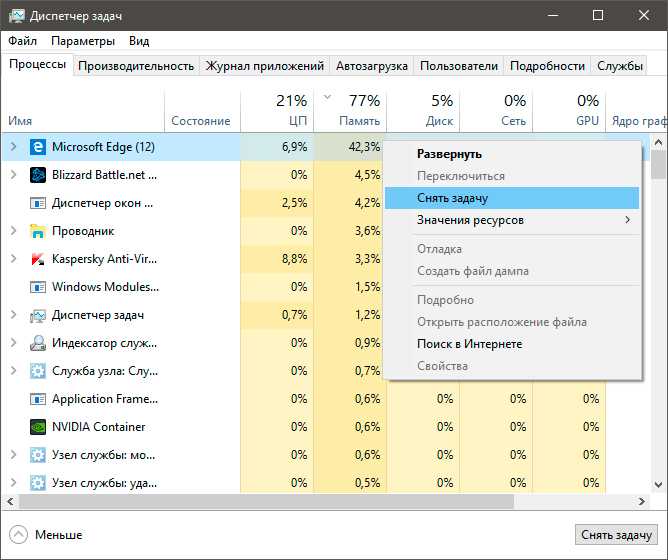Viewport: 668px width, 560px height.
Task: Click the NVIDIA Container icon
Action: click(x=38, y=427)
